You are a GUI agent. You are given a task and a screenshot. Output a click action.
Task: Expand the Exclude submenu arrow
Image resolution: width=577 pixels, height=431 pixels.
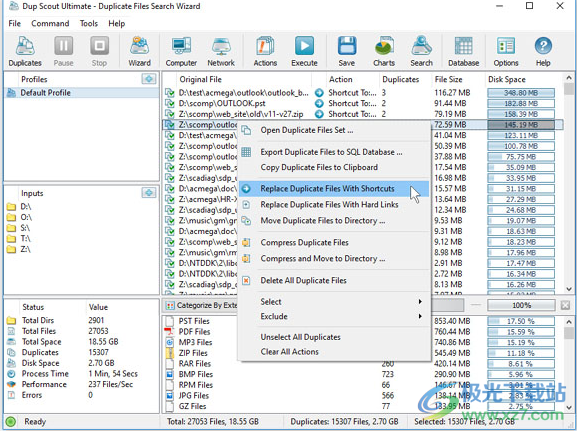[420, 316]
